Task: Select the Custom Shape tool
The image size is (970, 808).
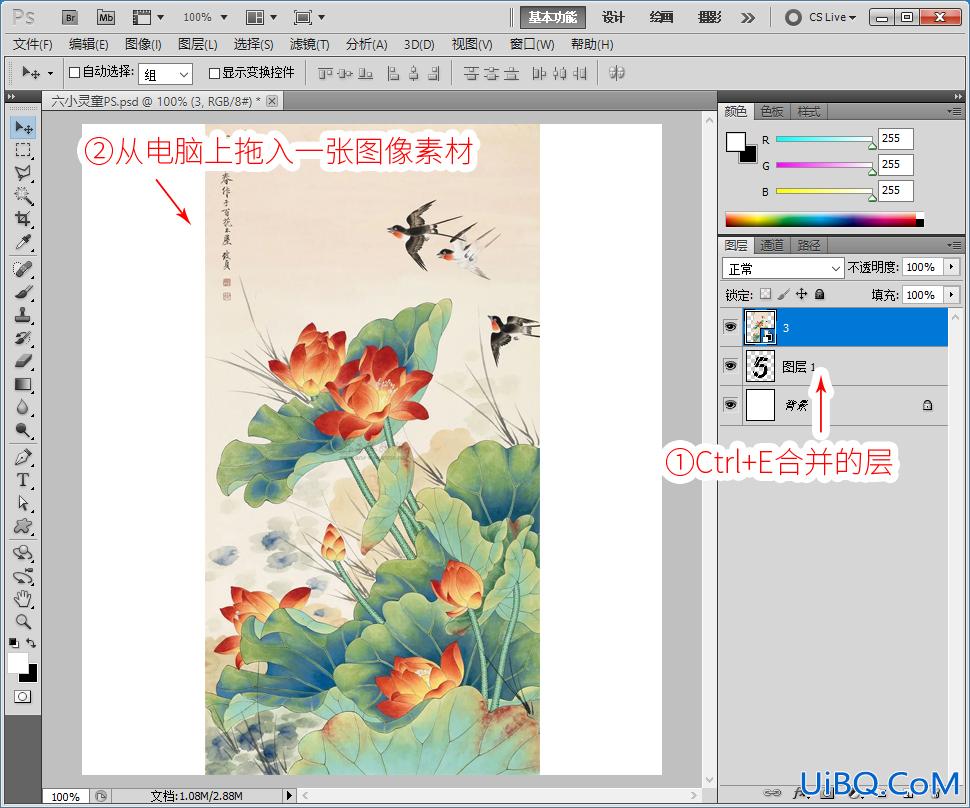Action: [x=24, y=526]
